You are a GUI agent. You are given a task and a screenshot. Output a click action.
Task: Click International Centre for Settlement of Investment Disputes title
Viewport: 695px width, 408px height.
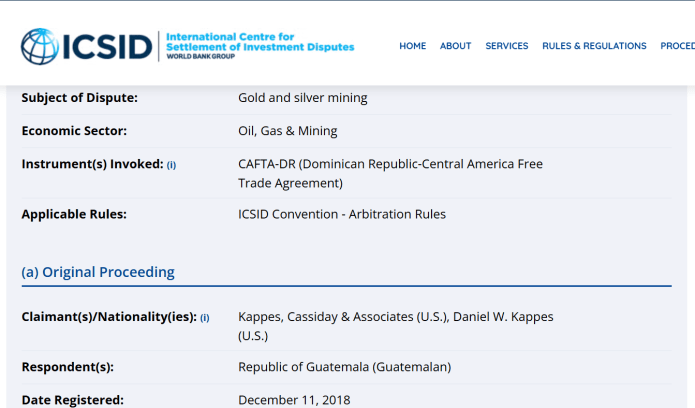coord(259,42)
